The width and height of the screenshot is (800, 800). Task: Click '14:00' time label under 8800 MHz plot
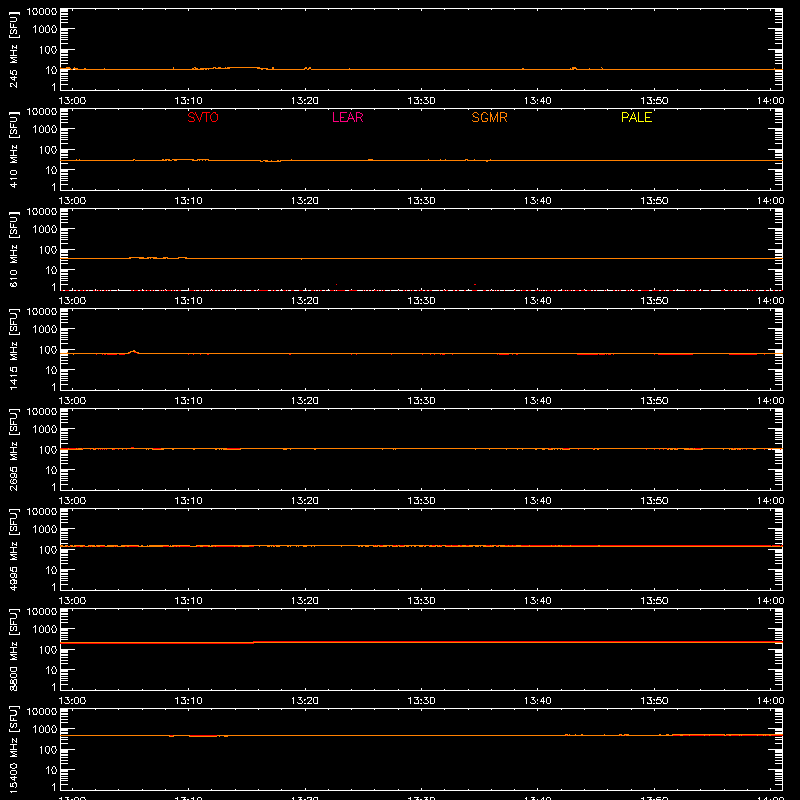click(770, 701)
